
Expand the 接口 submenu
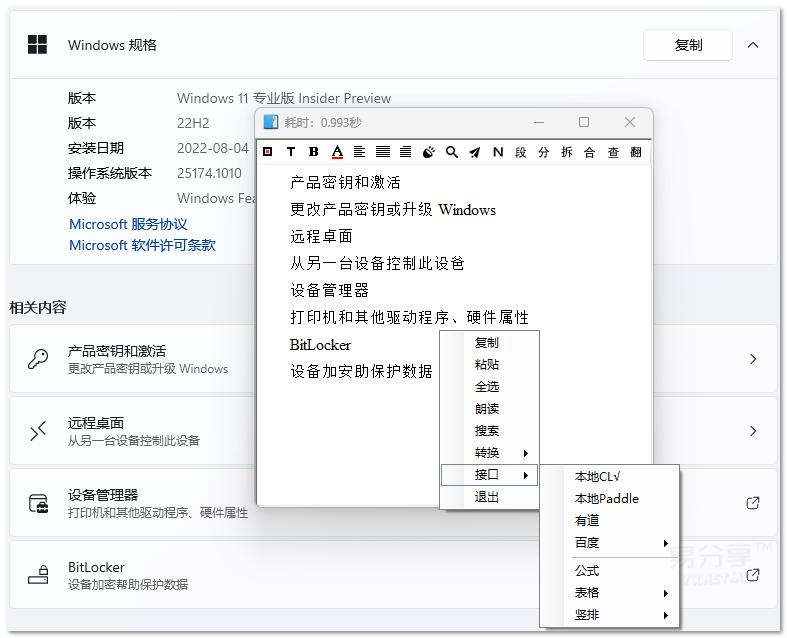(x=489, y=475)
